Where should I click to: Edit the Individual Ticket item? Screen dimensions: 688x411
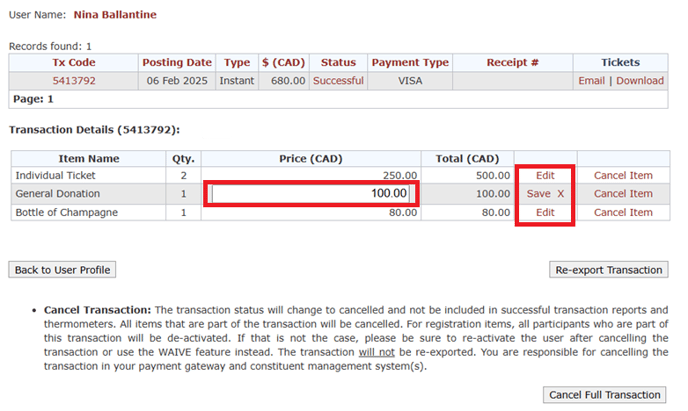(x=545, y=175)
